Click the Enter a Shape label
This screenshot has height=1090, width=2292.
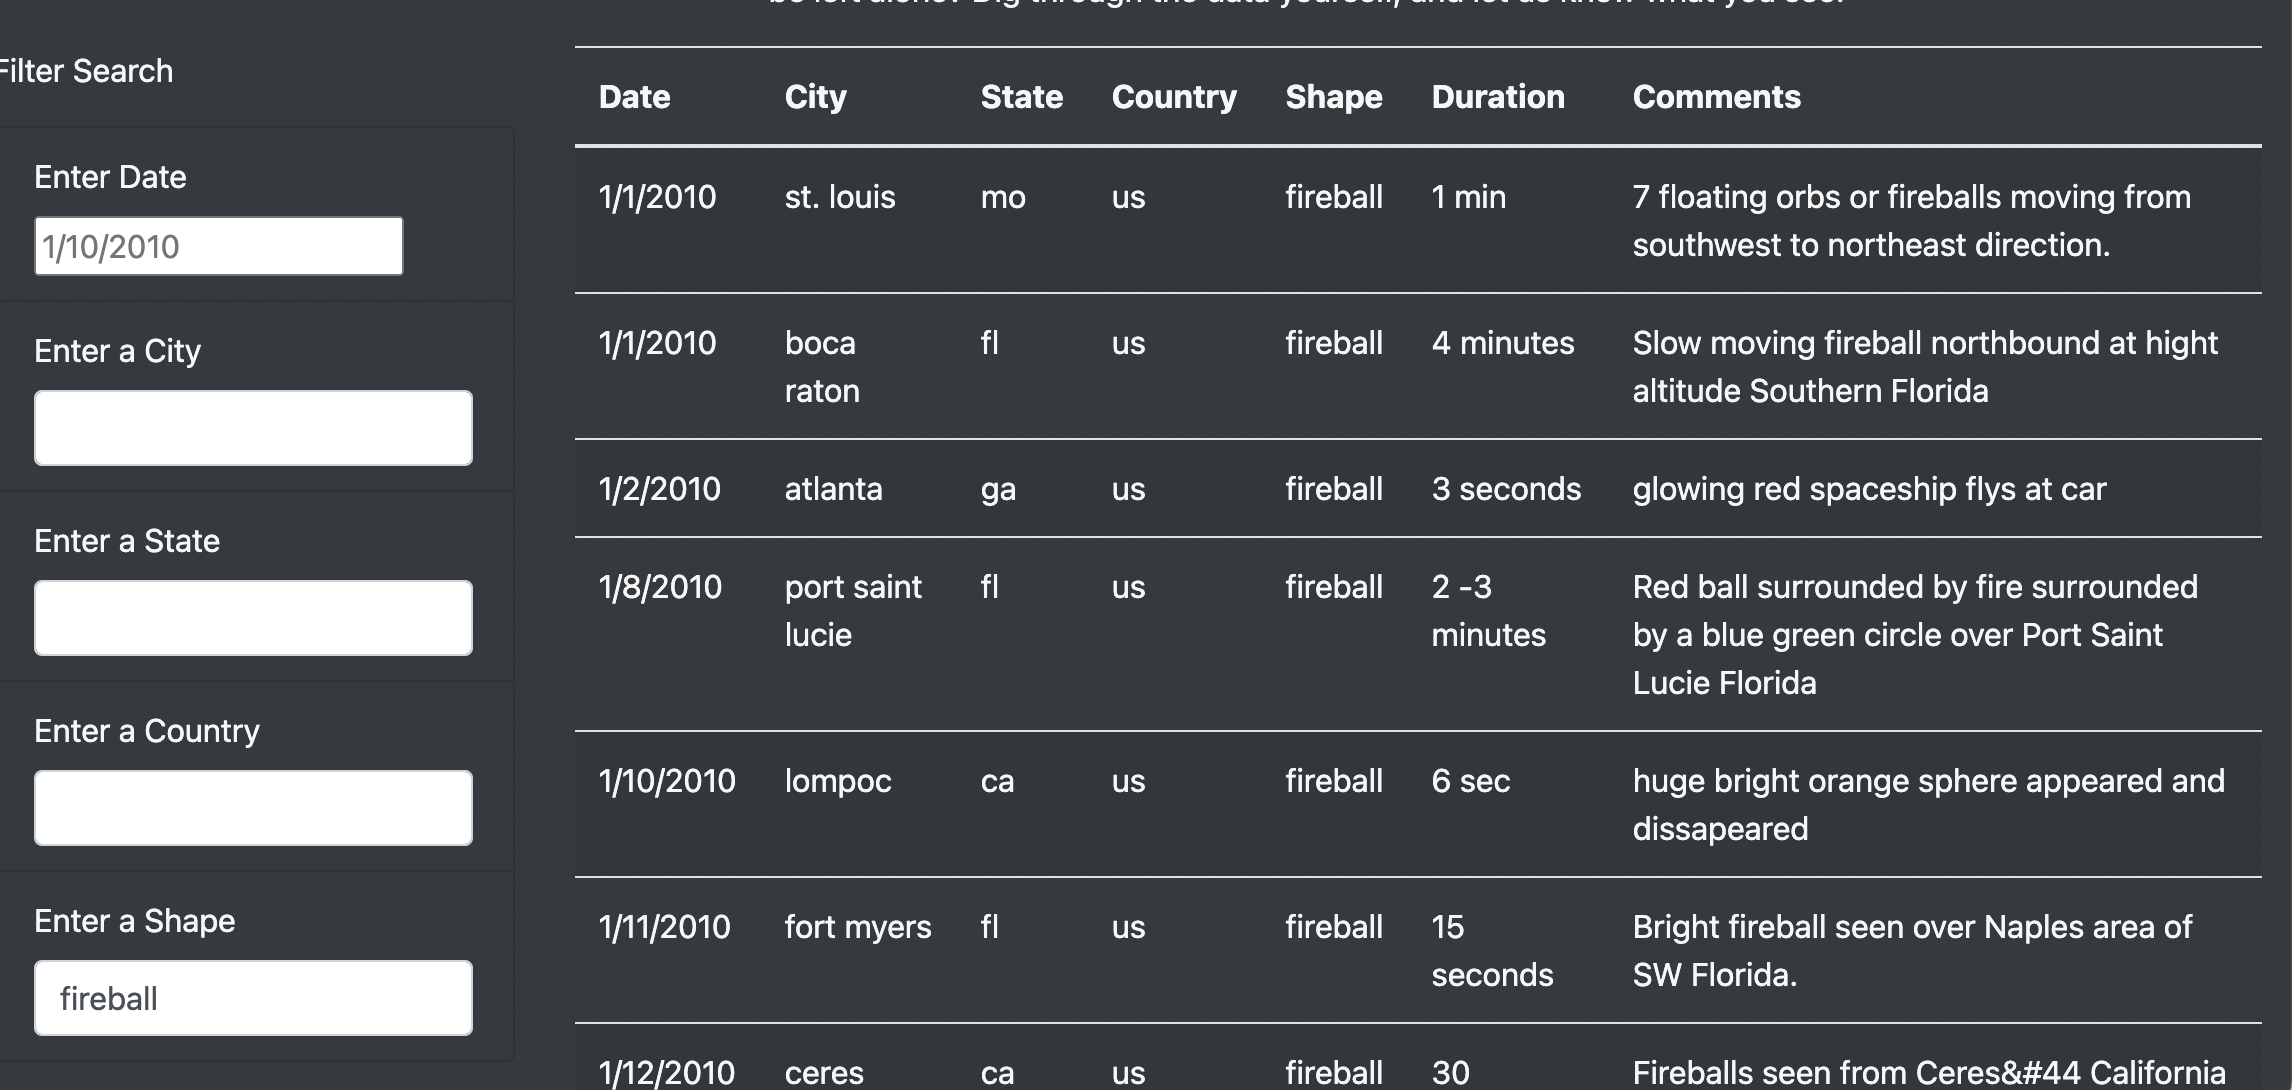tap(135, 921)
